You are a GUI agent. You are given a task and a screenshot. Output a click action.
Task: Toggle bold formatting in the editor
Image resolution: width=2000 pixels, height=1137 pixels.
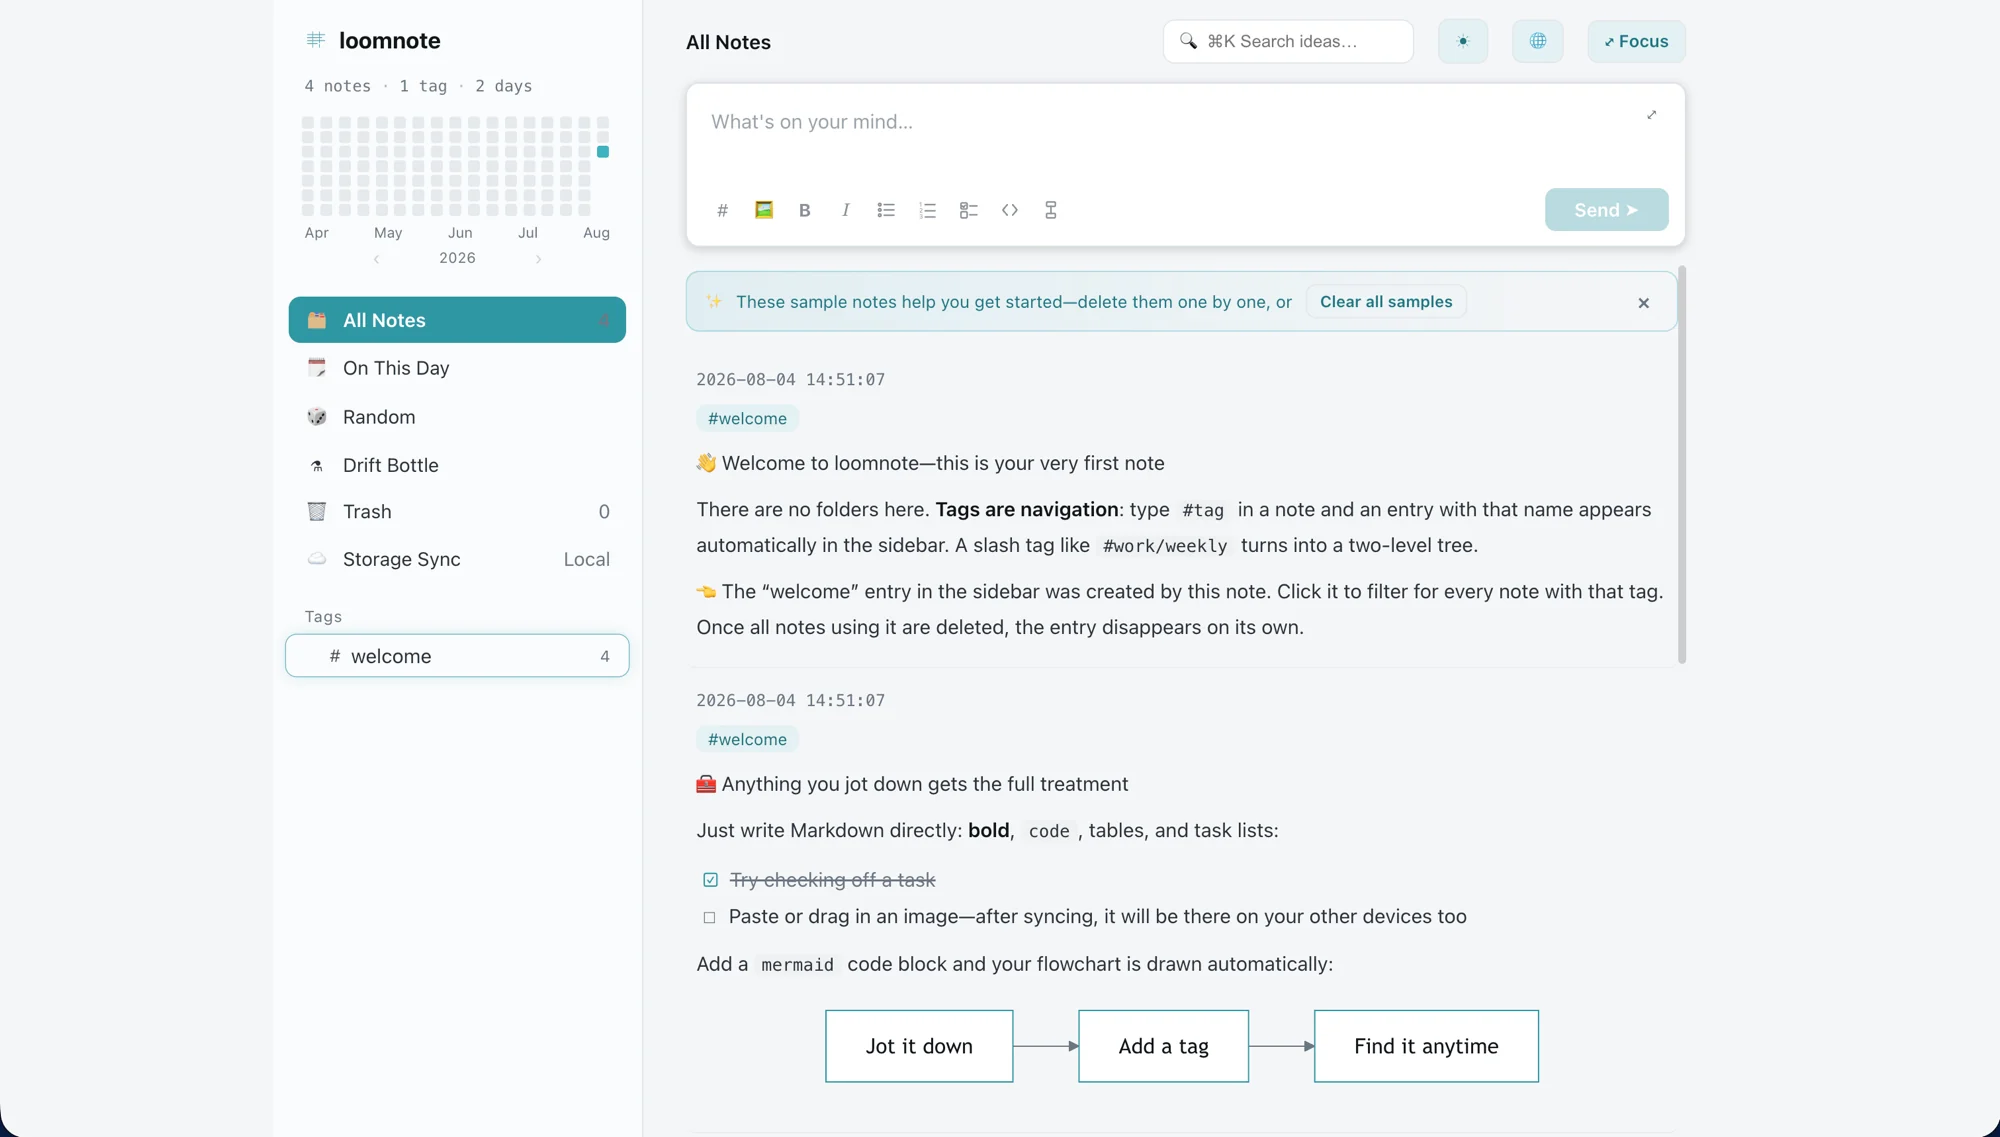(804, 210)
